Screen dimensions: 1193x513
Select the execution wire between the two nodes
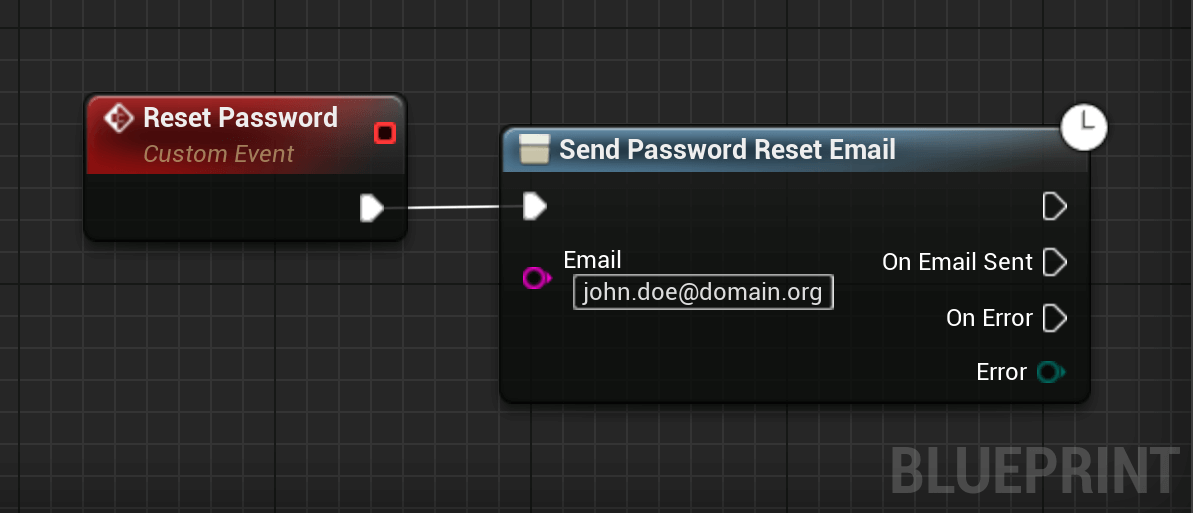pos(453,207)
